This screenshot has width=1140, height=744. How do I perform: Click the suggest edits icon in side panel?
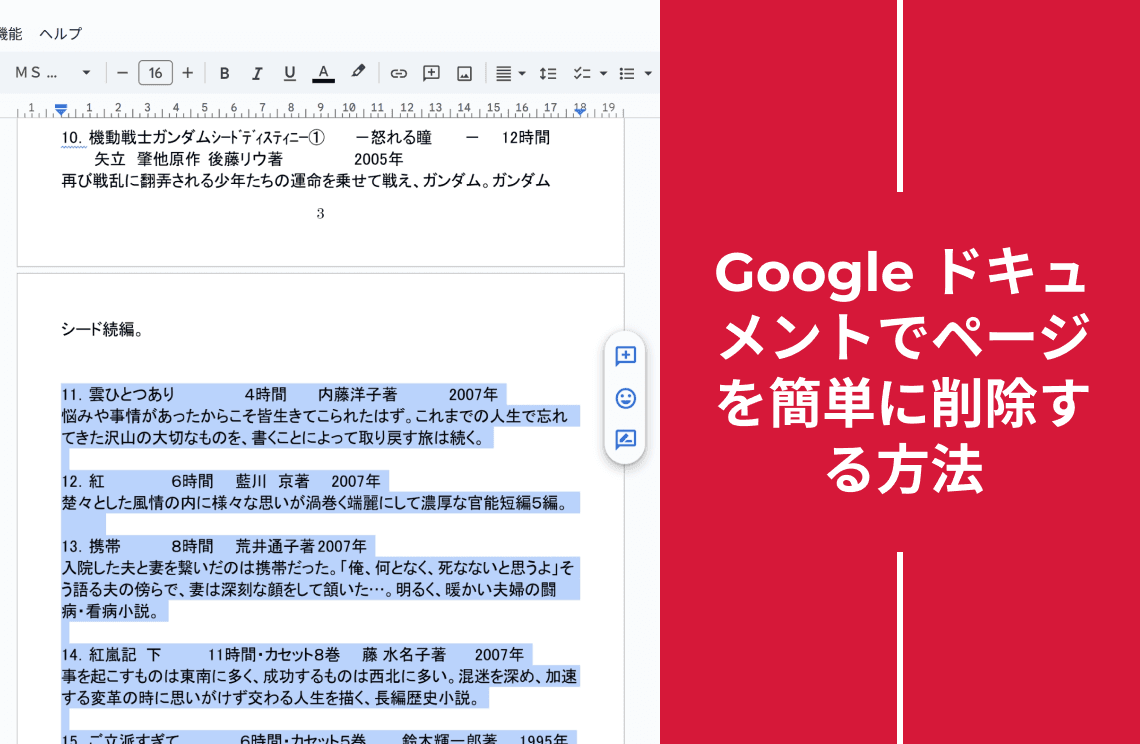coord(626,440)
